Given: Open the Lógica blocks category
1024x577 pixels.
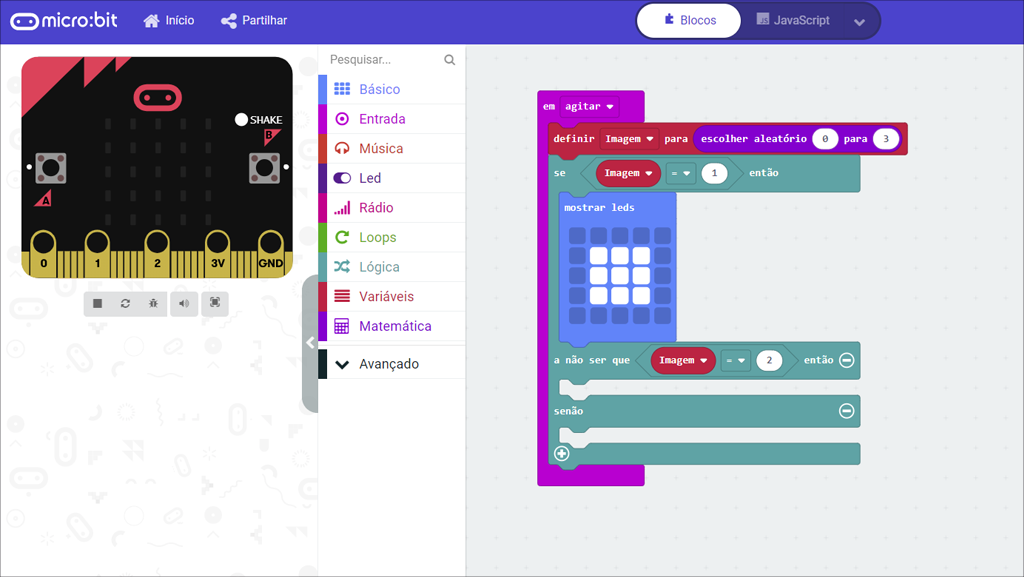Looking at the screenshot, I should click(392, 267).
